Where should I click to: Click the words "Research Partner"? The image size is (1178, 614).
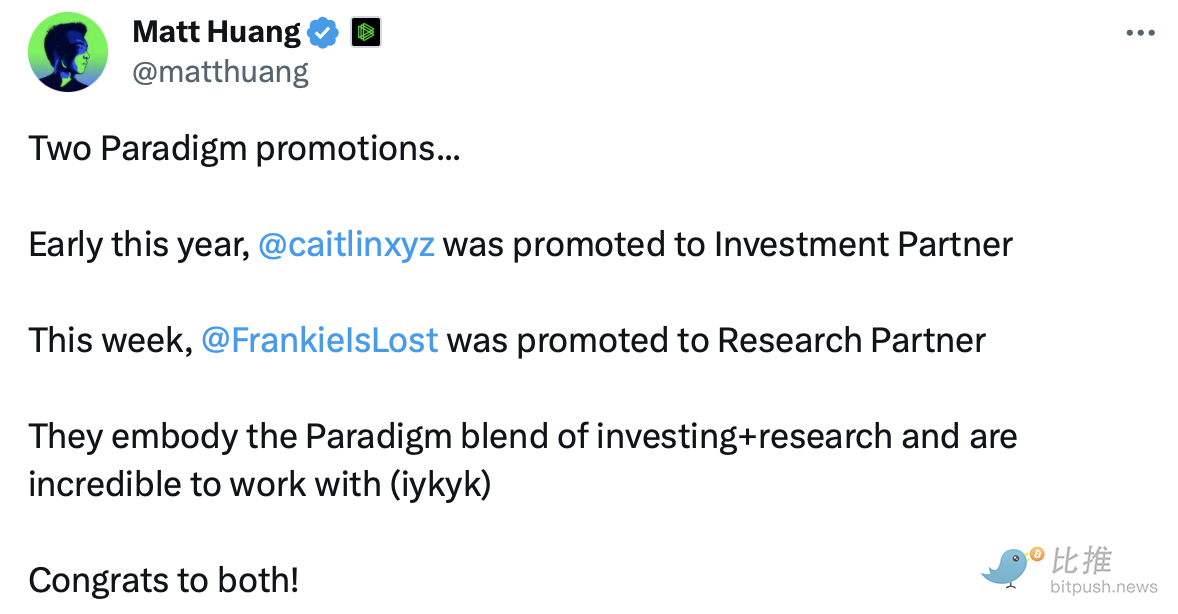click(x=851, y=341)
